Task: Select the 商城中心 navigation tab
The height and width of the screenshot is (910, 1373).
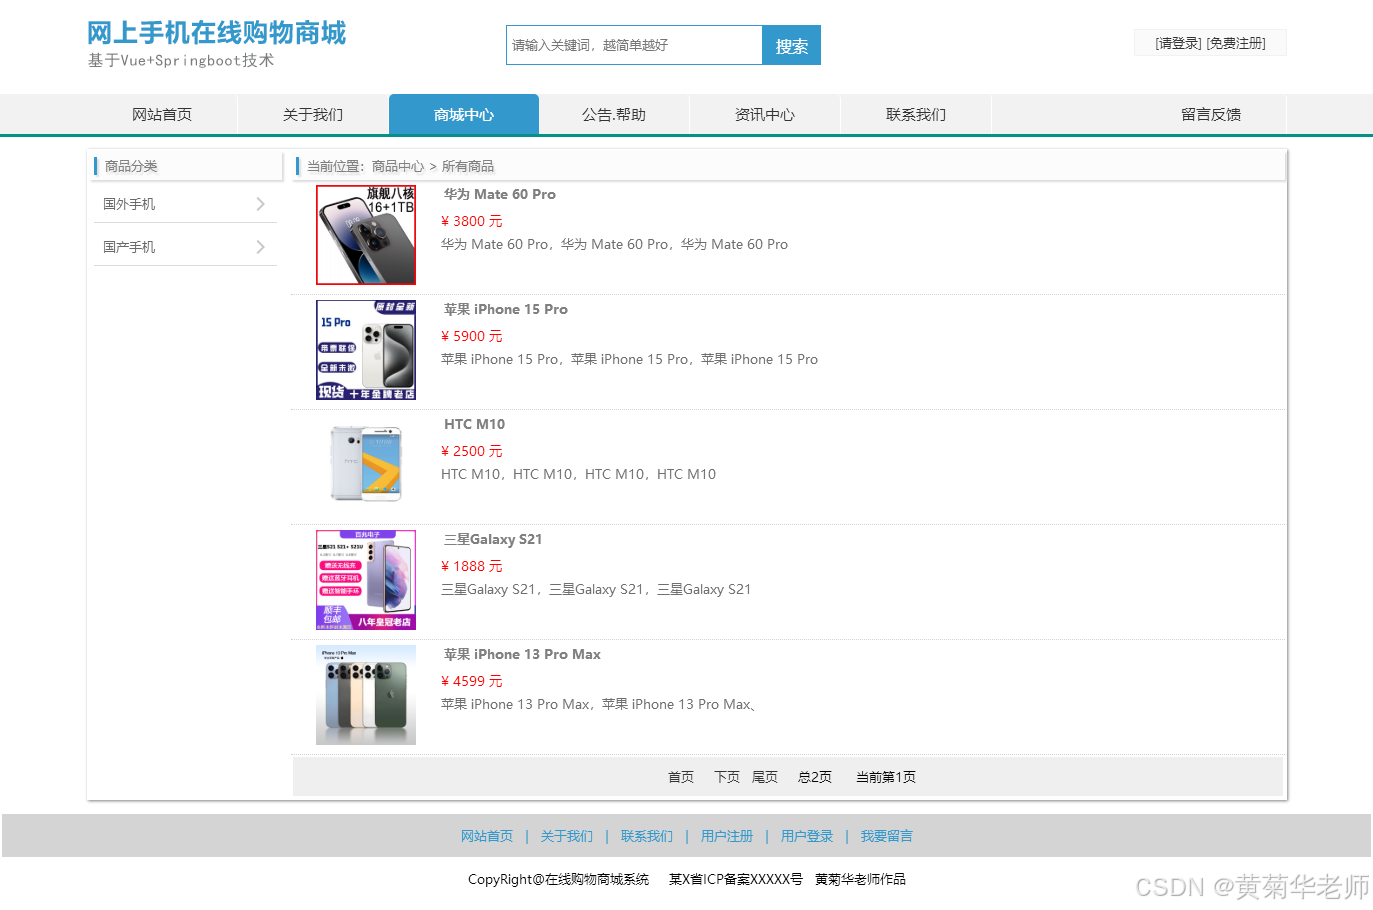Action: pos(464,114)
